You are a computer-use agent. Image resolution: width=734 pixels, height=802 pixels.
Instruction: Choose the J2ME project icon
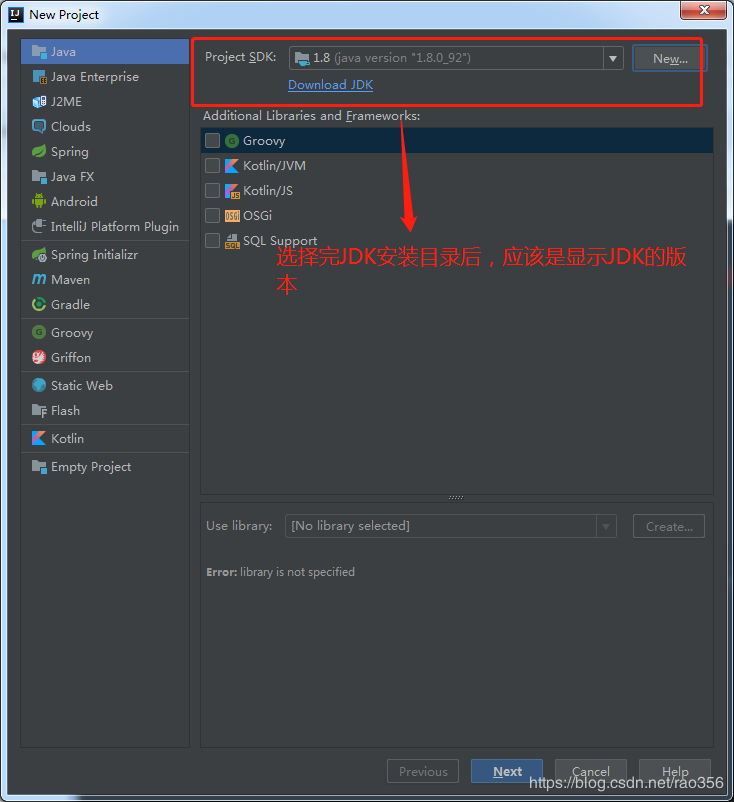coord(39,102)
